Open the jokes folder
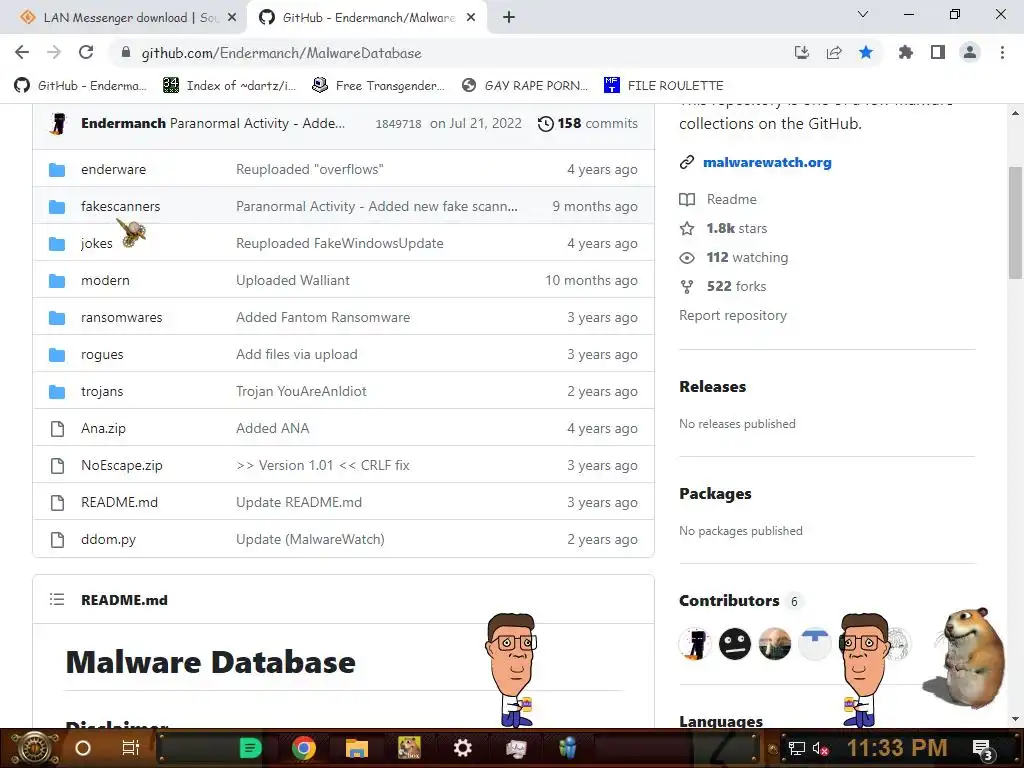 click(x=97, y=244)
